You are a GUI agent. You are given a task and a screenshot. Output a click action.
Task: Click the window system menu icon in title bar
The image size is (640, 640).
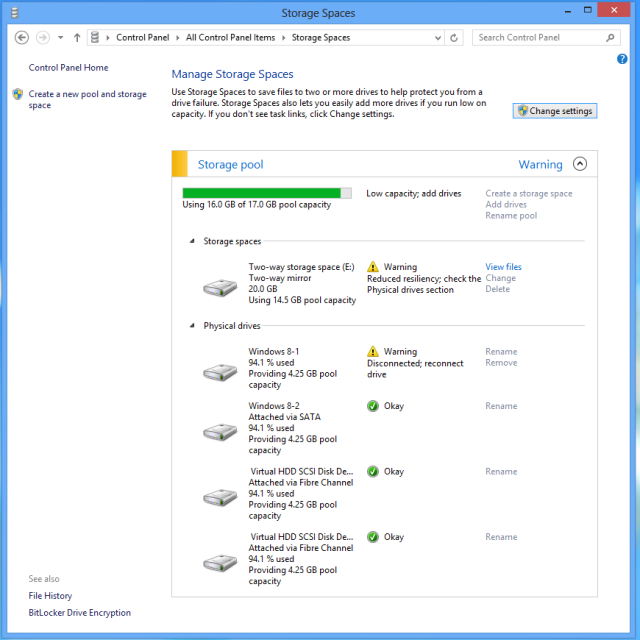point(15,13)
